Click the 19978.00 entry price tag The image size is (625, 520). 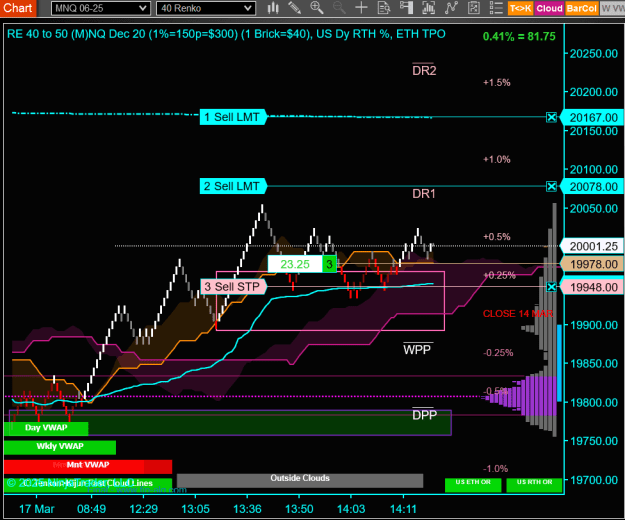pyautogui.click(x=593, y=264)
